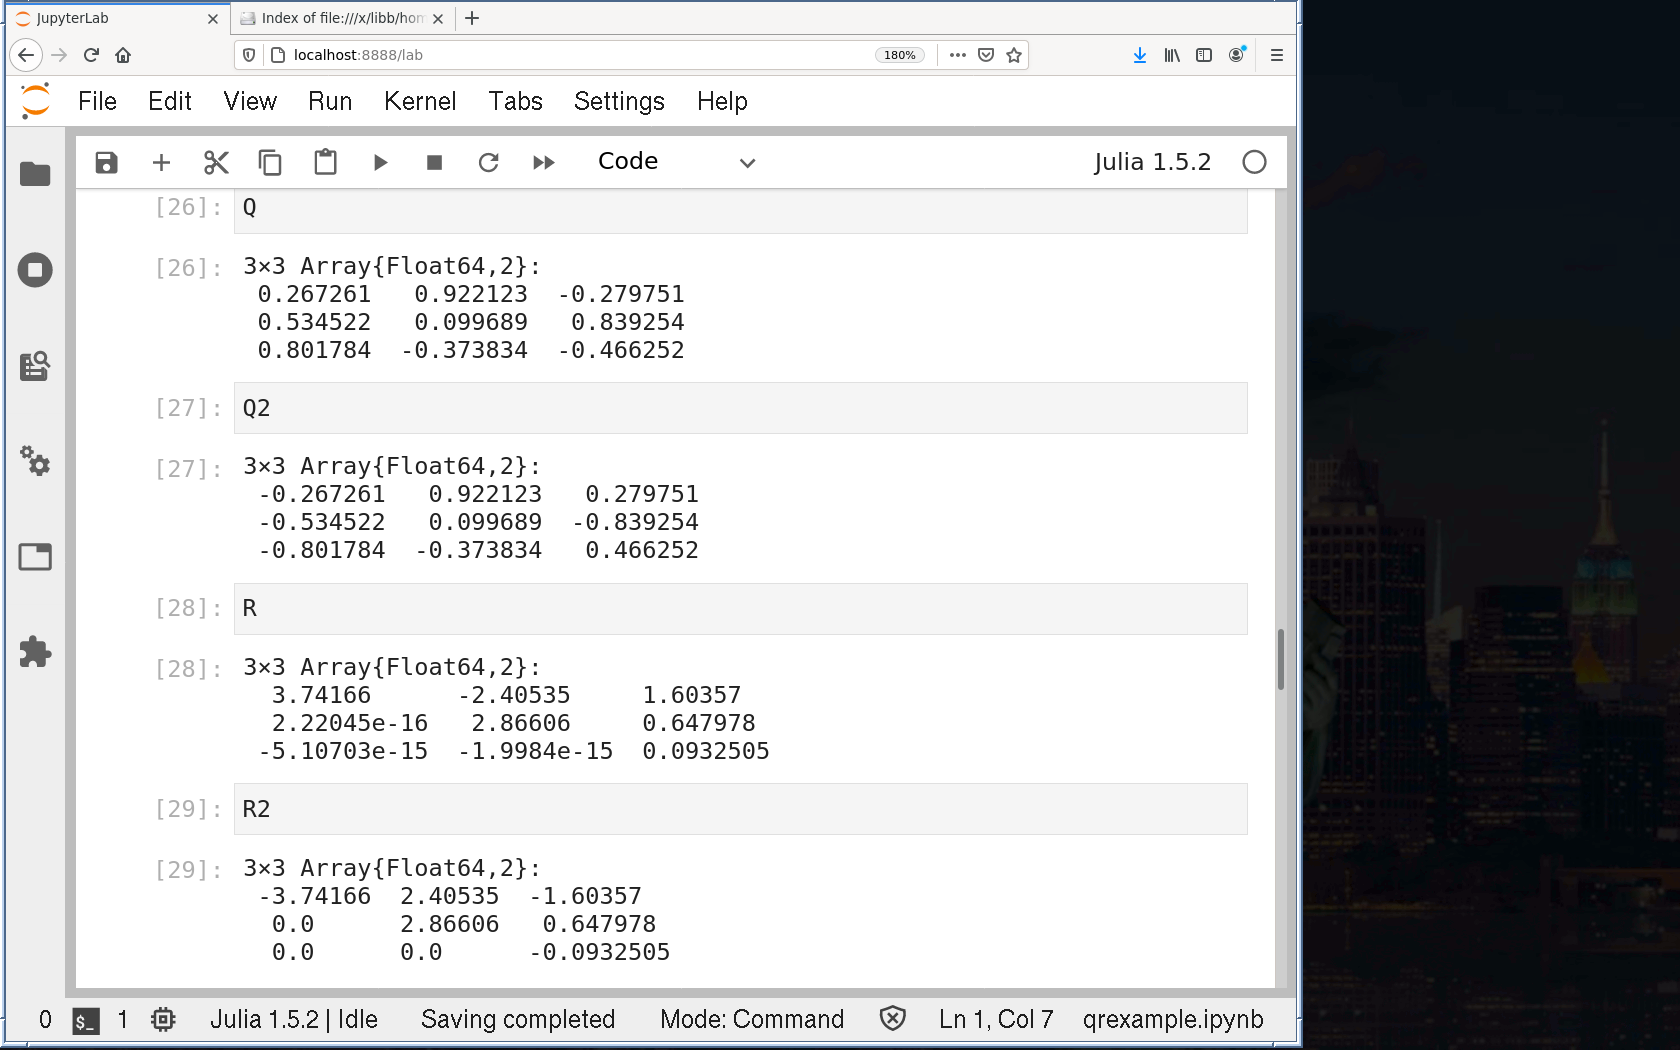Click the Q2 input cell
This screenshot has width=1680, height=1050.
point(740,408)
